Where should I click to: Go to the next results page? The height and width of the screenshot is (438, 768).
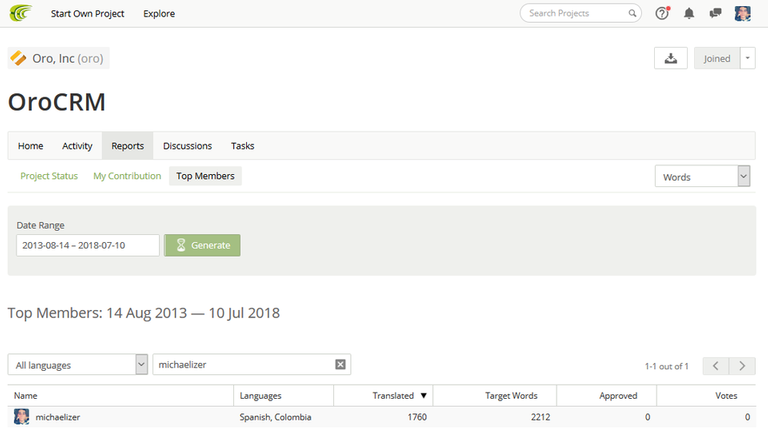[742, 366]
